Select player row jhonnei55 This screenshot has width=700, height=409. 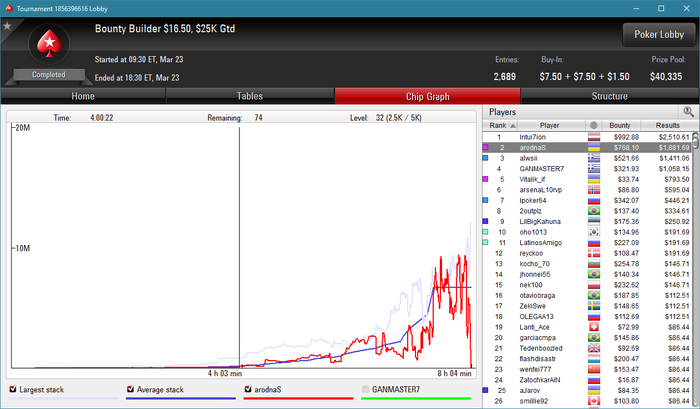(587, 274)
